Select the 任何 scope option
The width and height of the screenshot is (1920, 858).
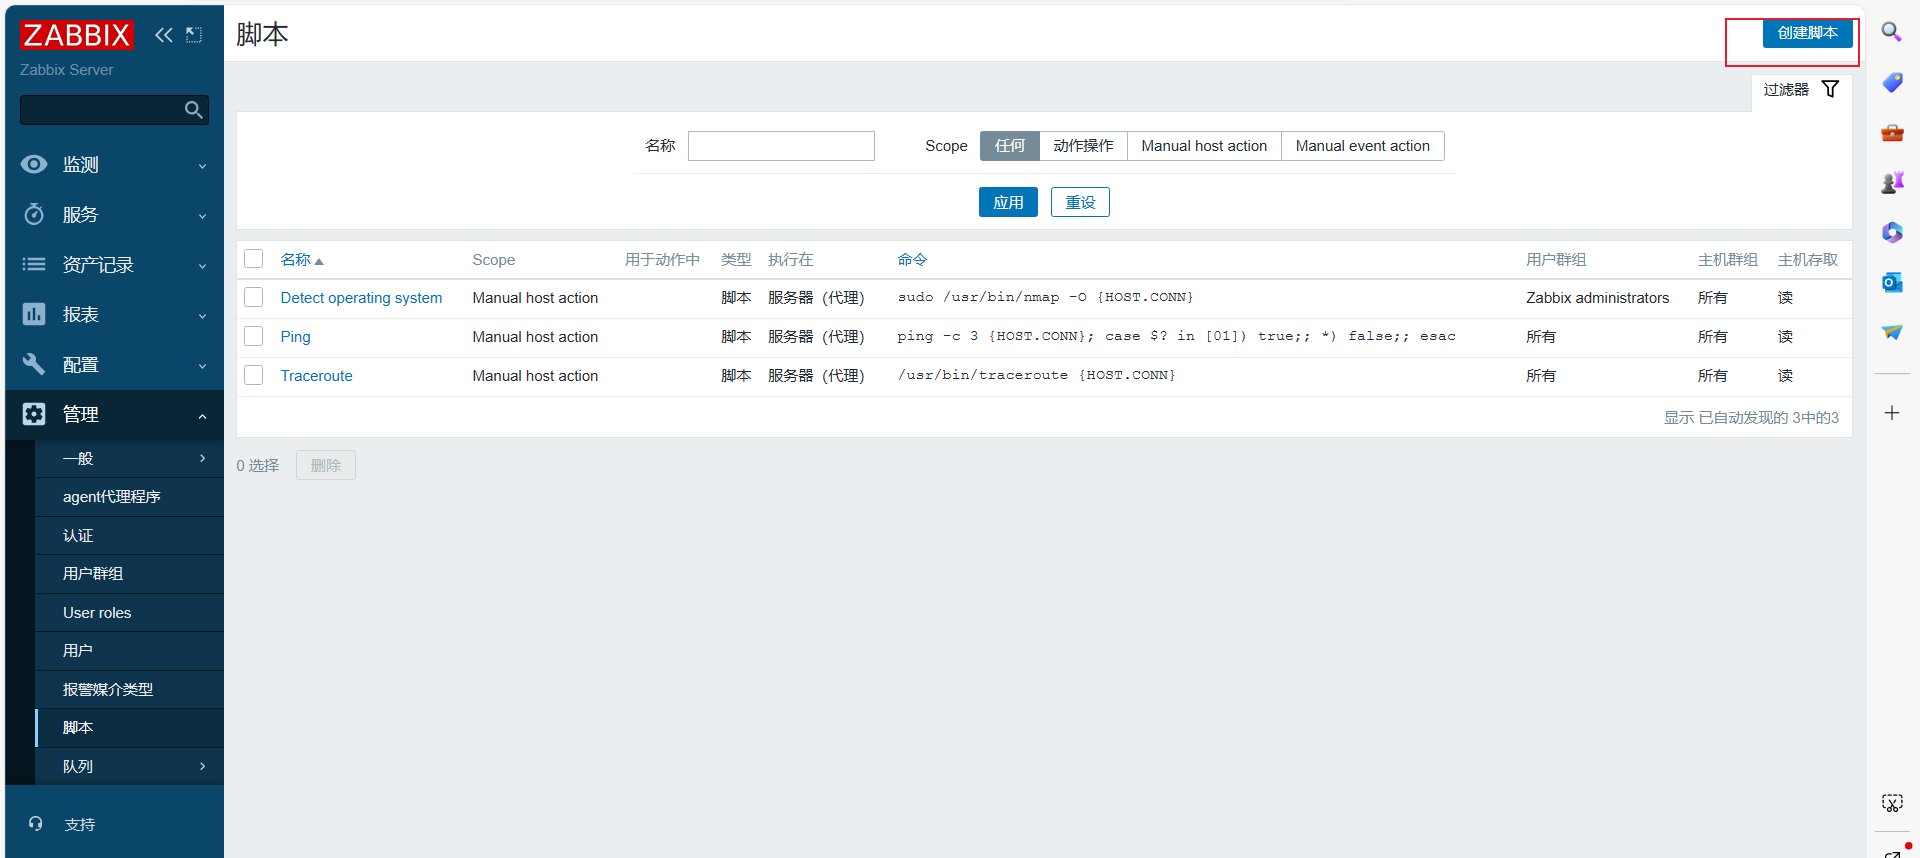[x=1009, y=146]
